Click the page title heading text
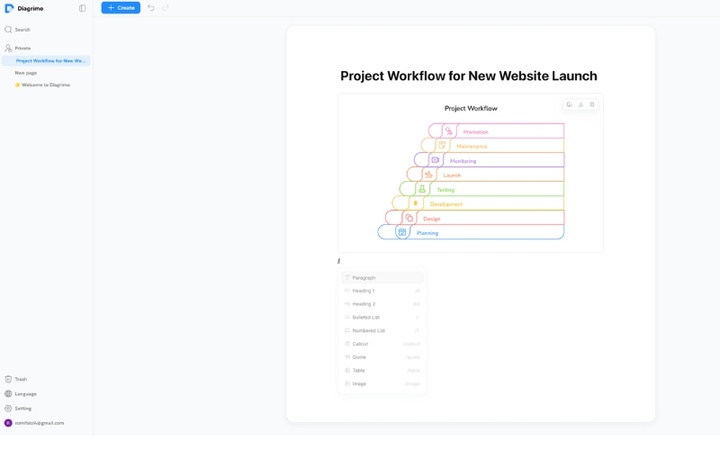The height and width of the screenshot is (450, 720). (469, 76)
